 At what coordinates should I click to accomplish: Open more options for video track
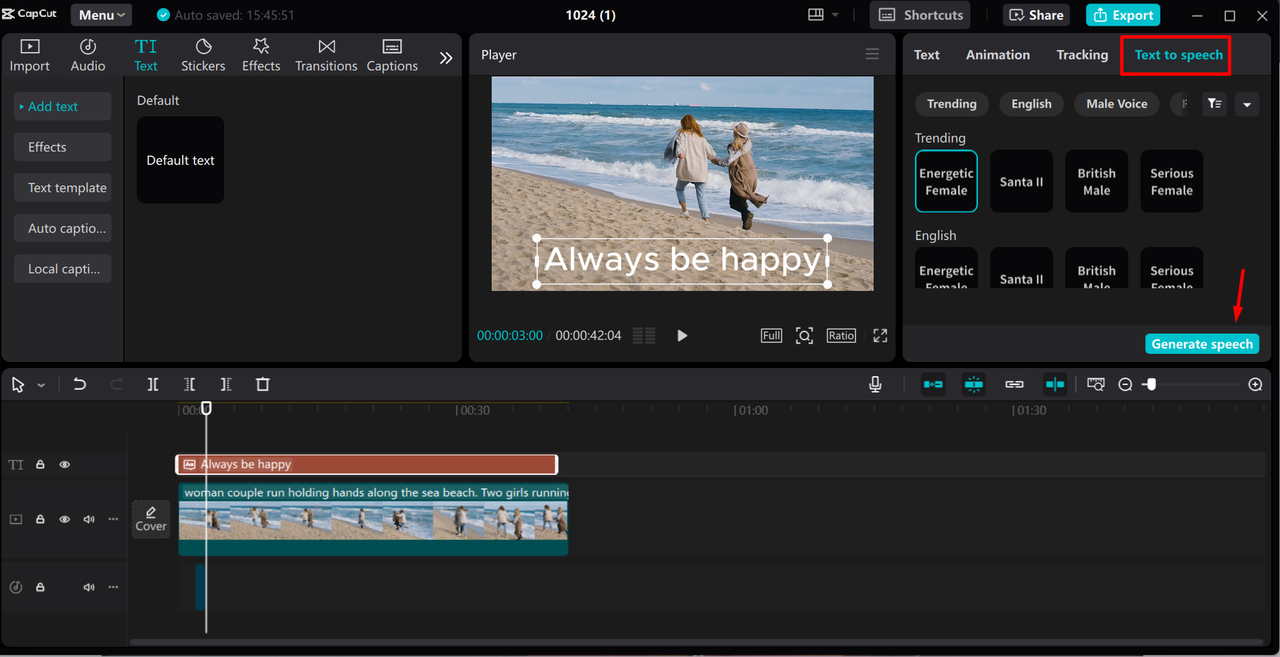click(x=113, y=520)
